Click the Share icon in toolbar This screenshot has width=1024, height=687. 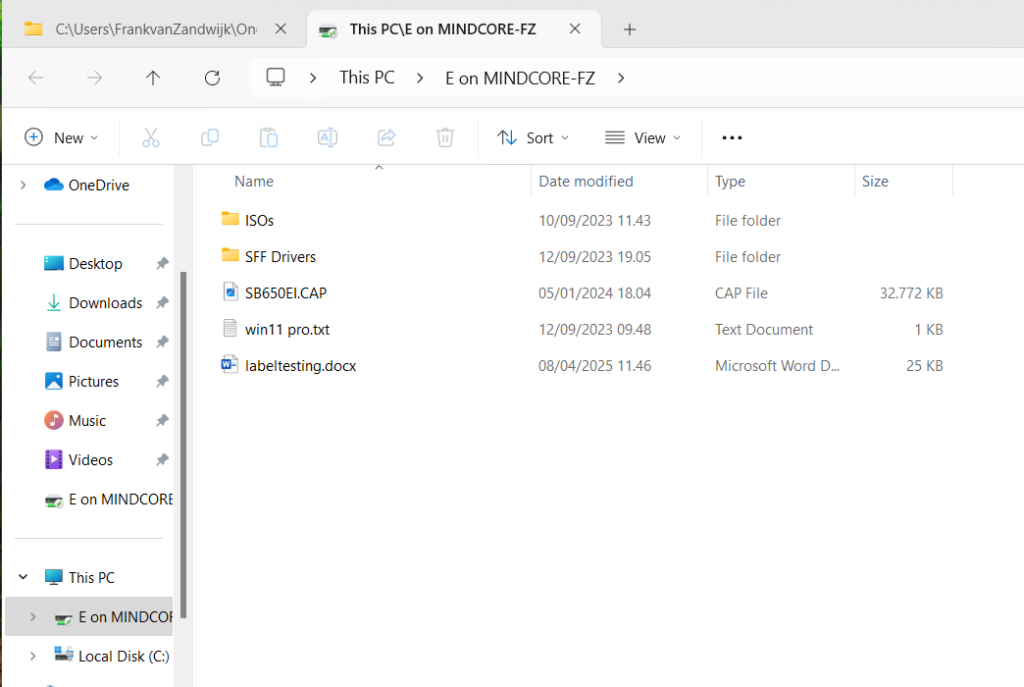pos(387,138)
